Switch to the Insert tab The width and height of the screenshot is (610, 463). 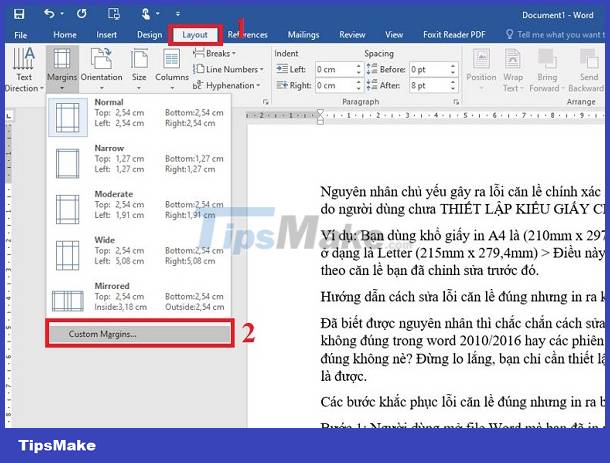pyautogui.click(x=106, y=35)
